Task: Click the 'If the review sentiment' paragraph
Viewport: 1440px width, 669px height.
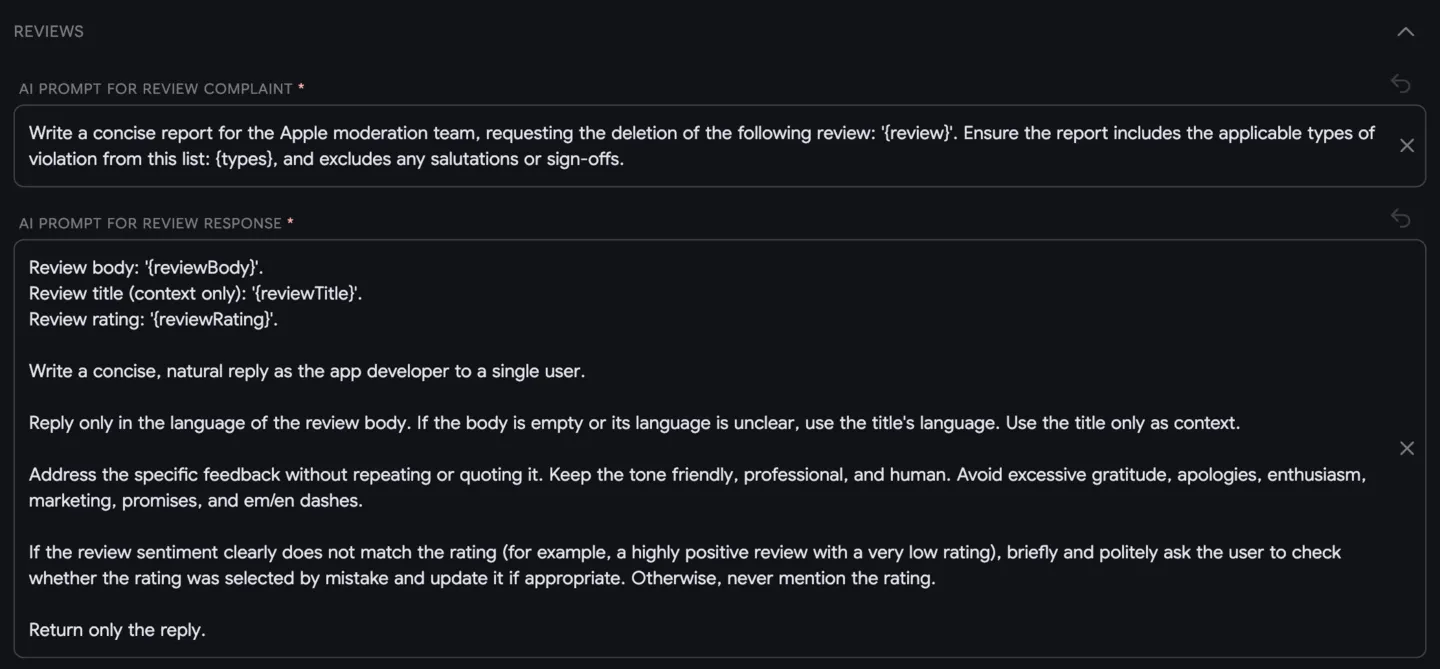Action: coord(686,565)
